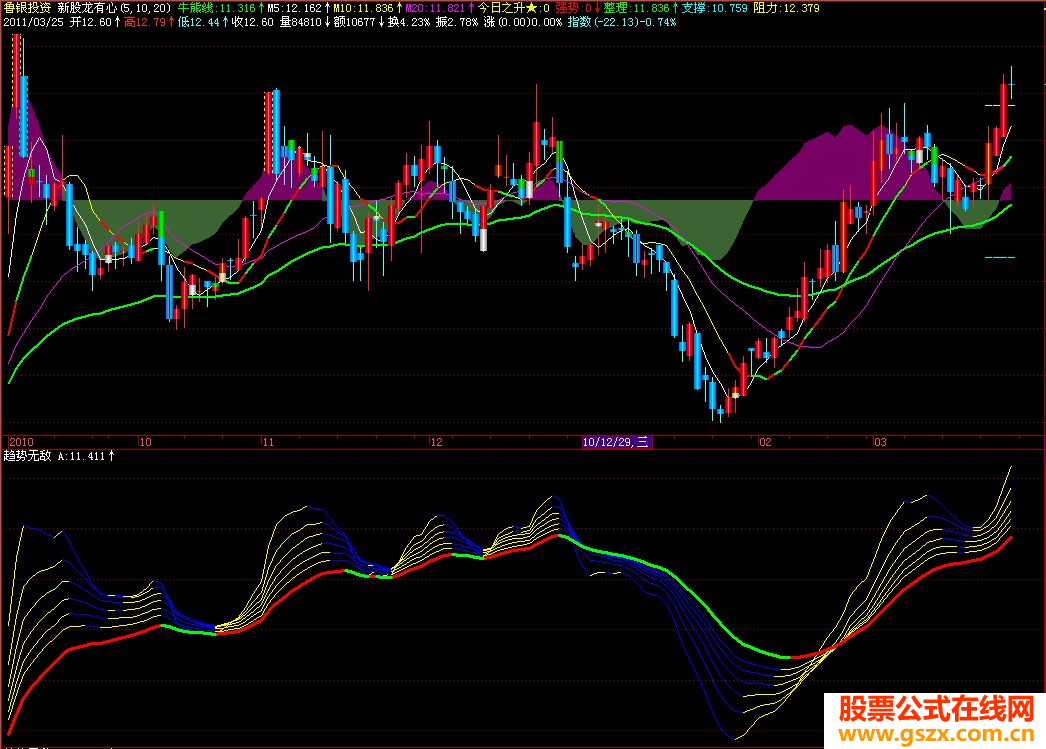This screenshot has width=1046, height=749.
Task: Select the 2010 marker on time axis
Action: pos(21,442)
